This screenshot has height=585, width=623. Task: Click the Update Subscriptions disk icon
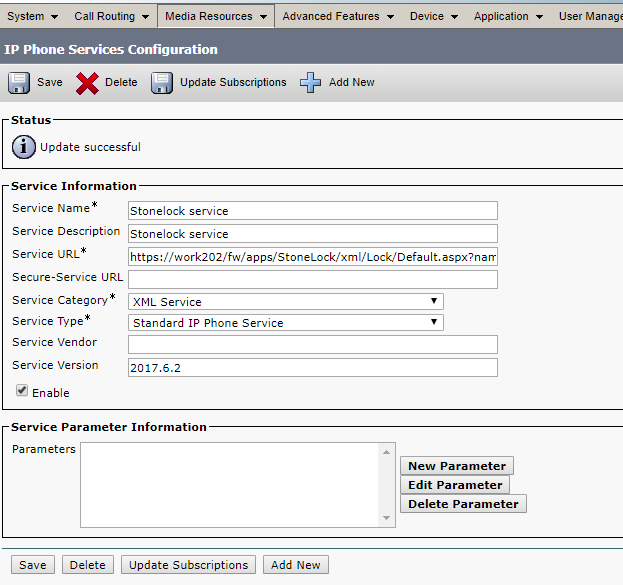click(x=162, y=83)
